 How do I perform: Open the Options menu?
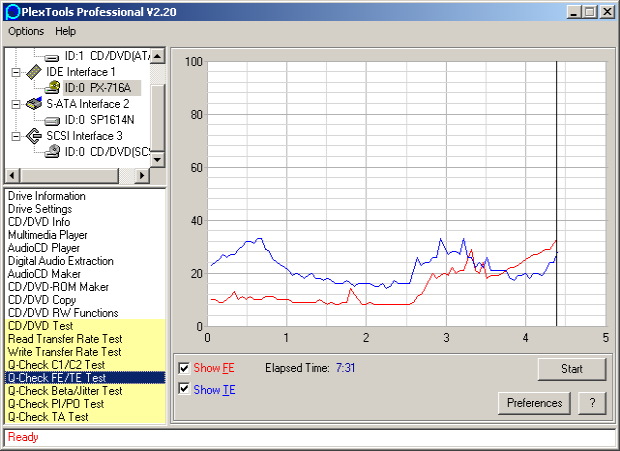pos(26,31)
